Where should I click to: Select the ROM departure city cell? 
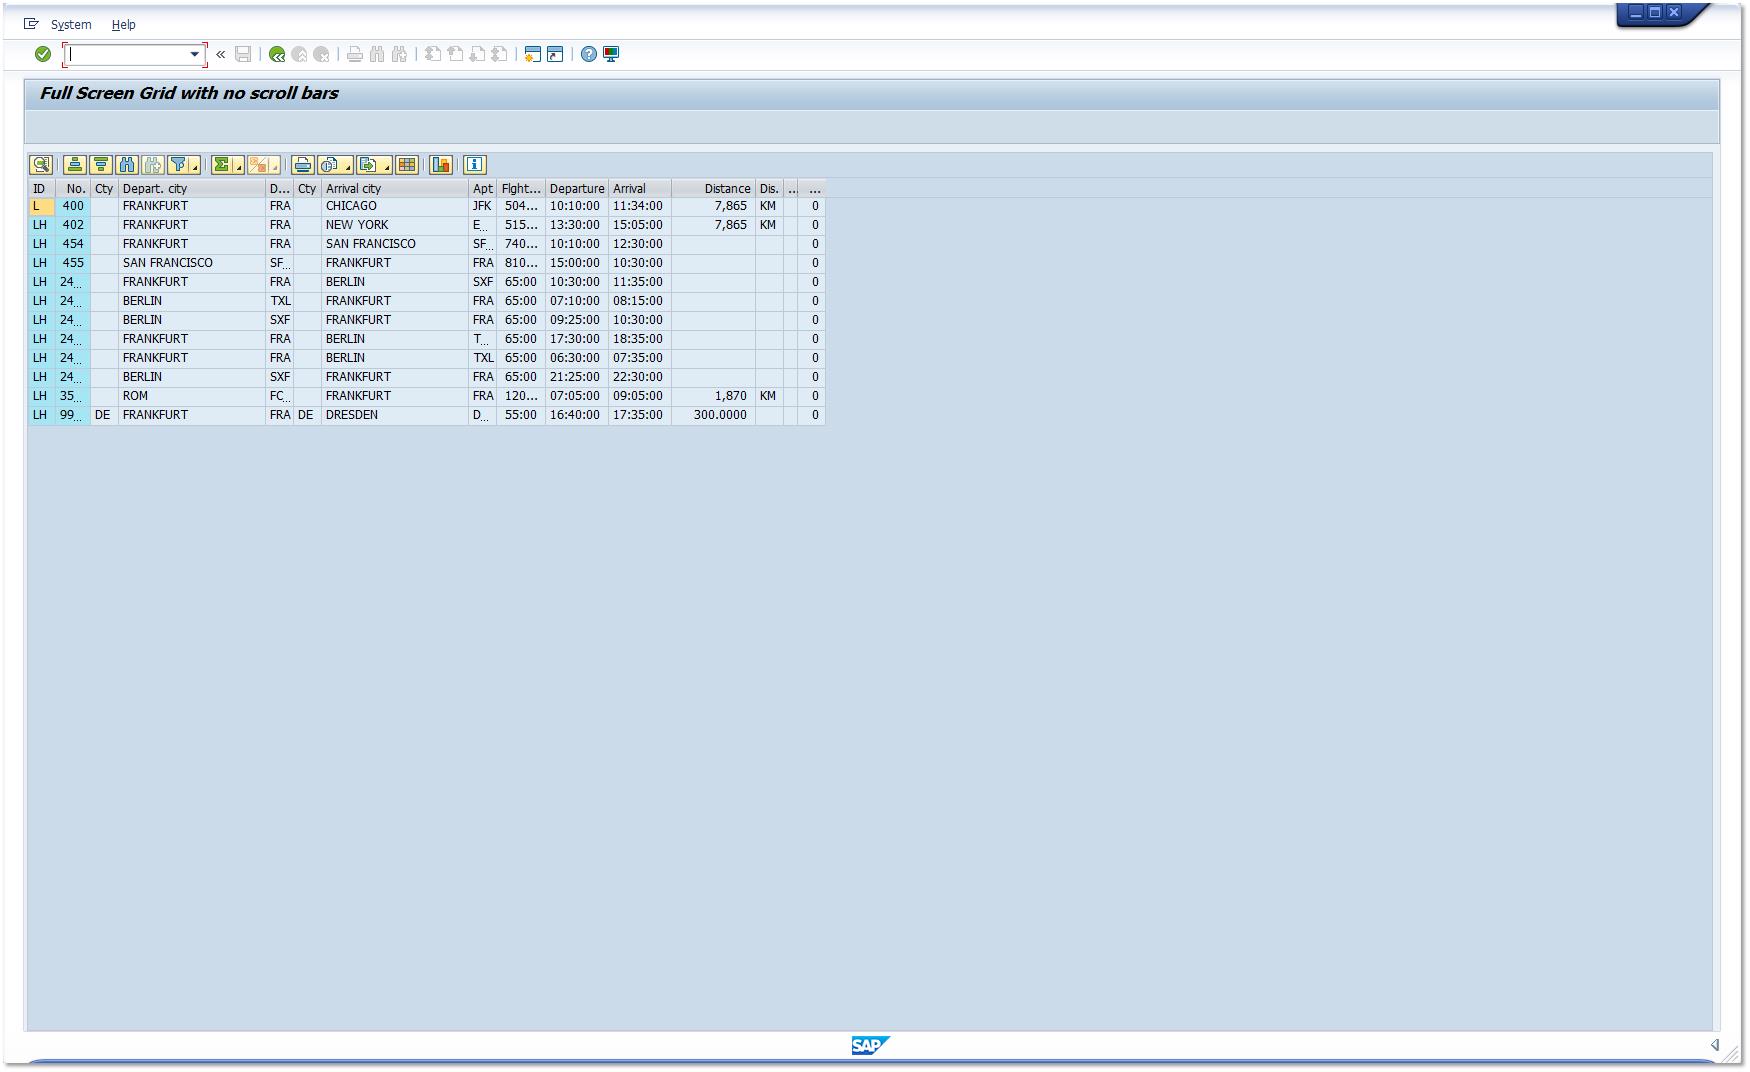coord(192,396)
